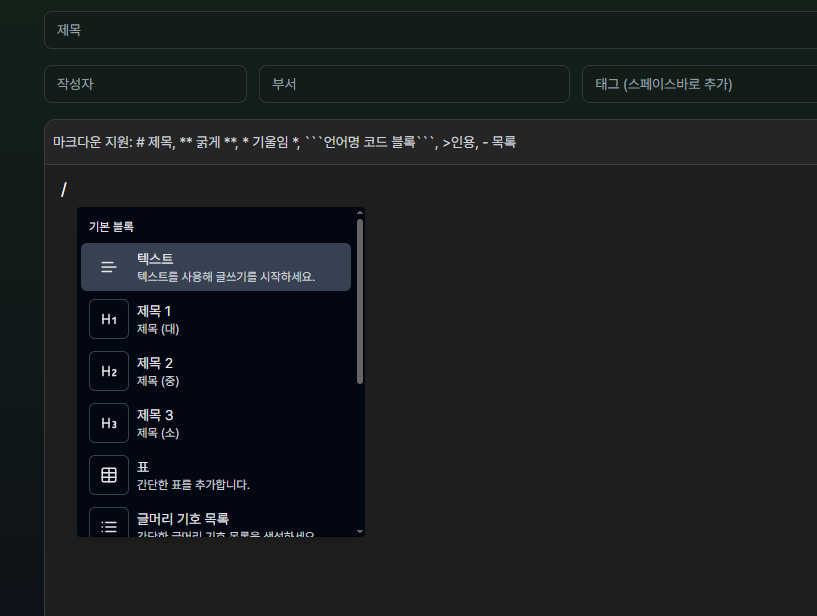Select the 텍스트 menu item label
This screenshot has width=817, height=616.
(x=155, y=259)
